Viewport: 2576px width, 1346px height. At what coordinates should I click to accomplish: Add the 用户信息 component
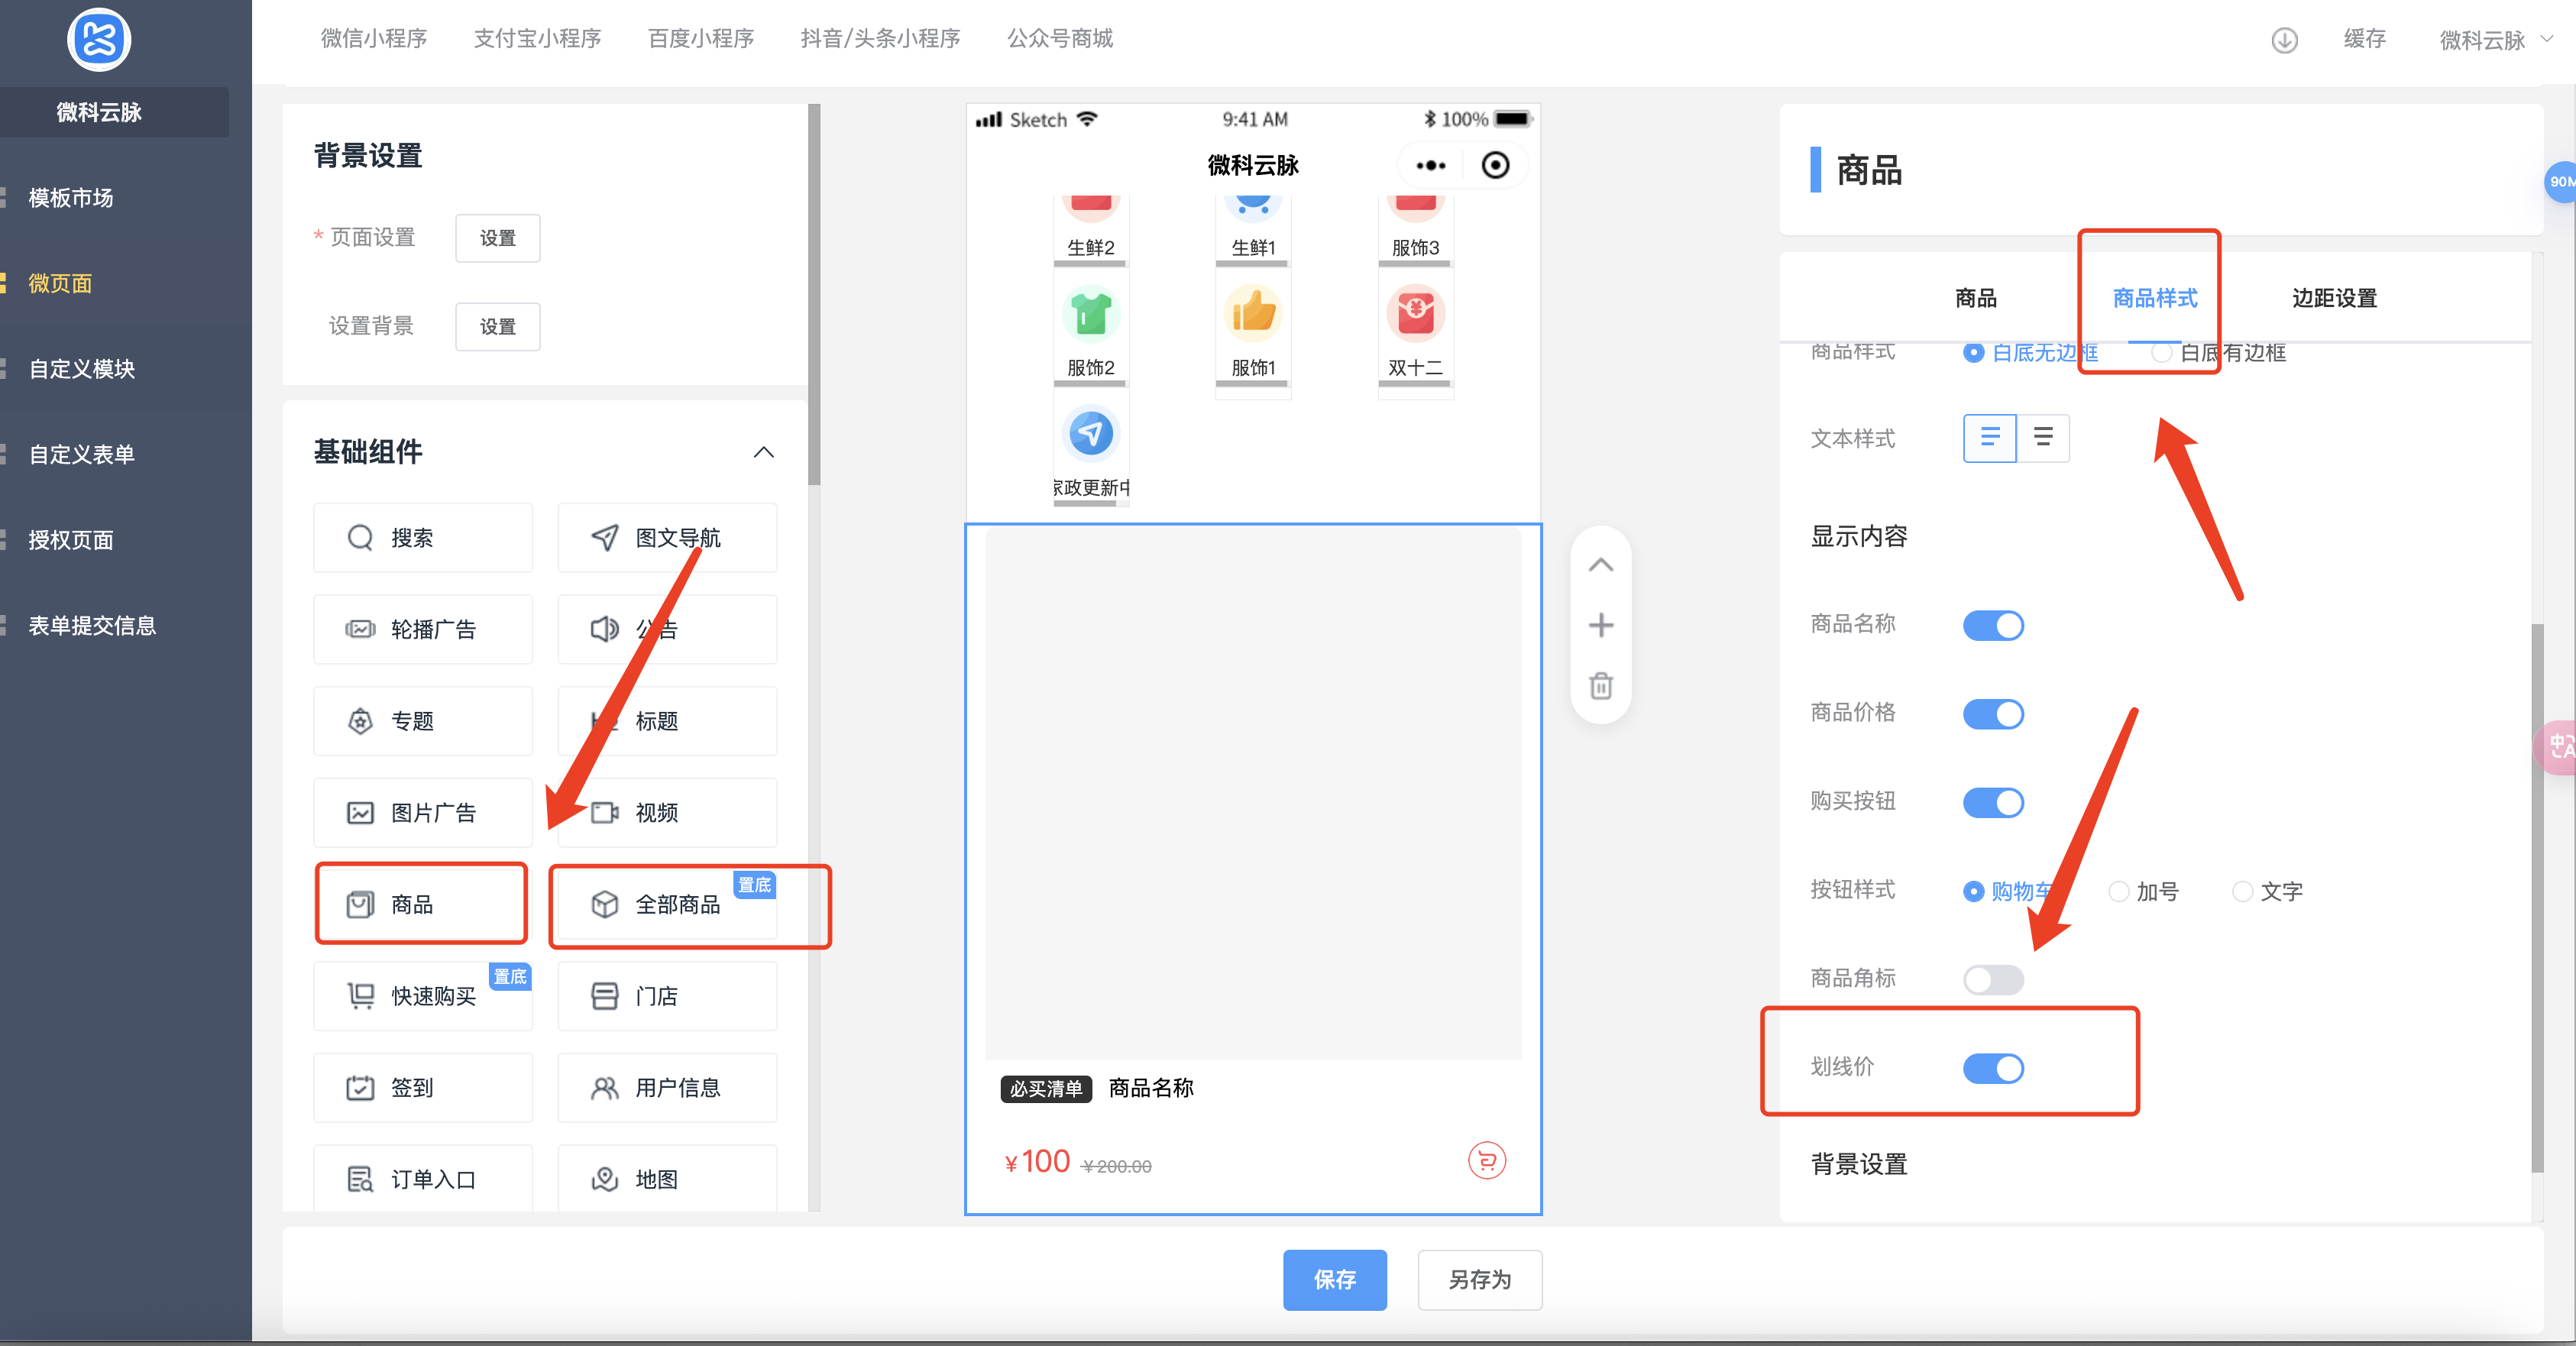click(667, 1088)
